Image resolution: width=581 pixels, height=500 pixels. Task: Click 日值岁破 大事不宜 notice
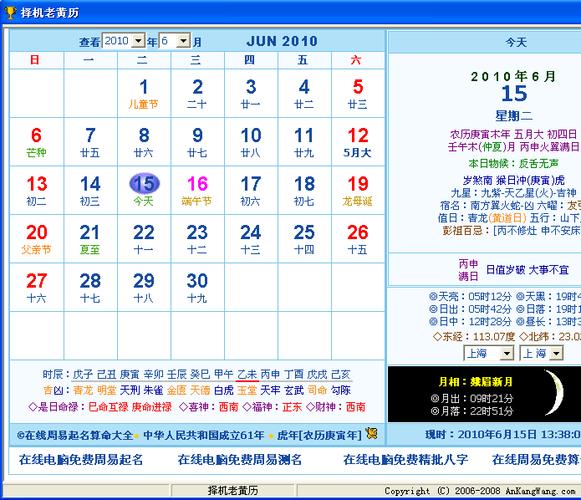click(x=527, y=270)
